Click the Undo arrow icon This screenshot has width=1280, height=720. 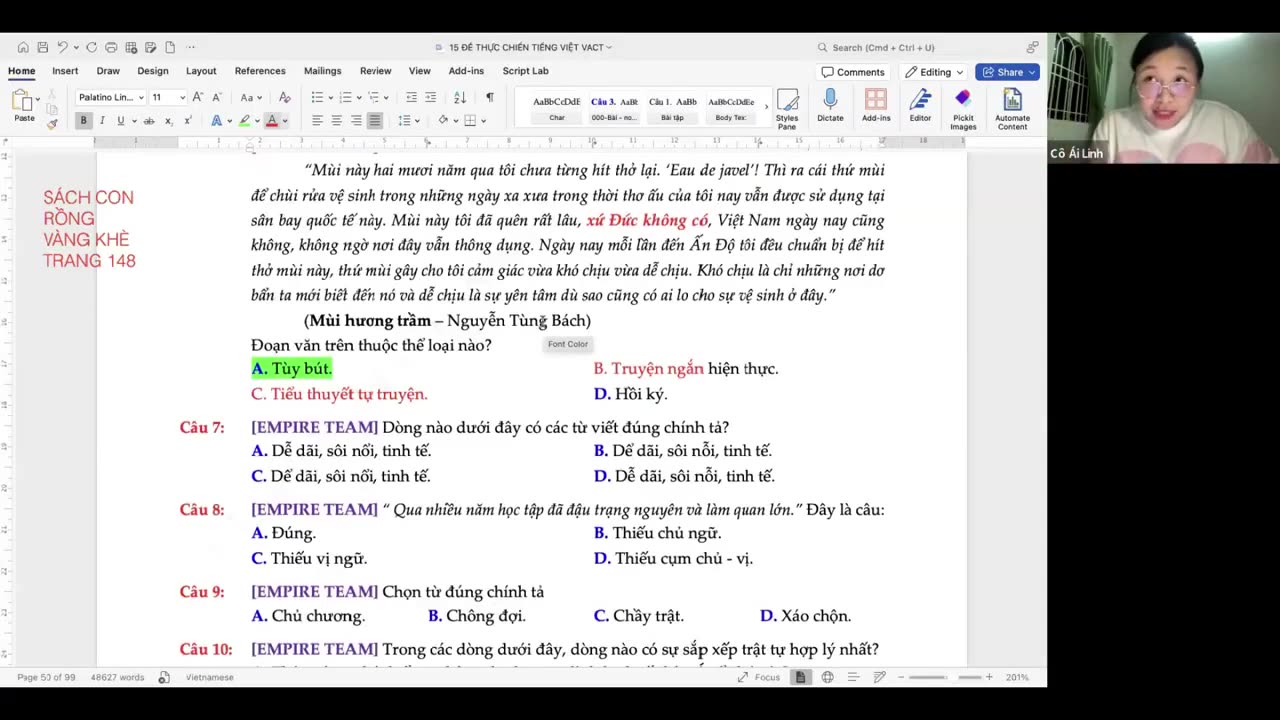pyautogui.click(x=62, y=47)
